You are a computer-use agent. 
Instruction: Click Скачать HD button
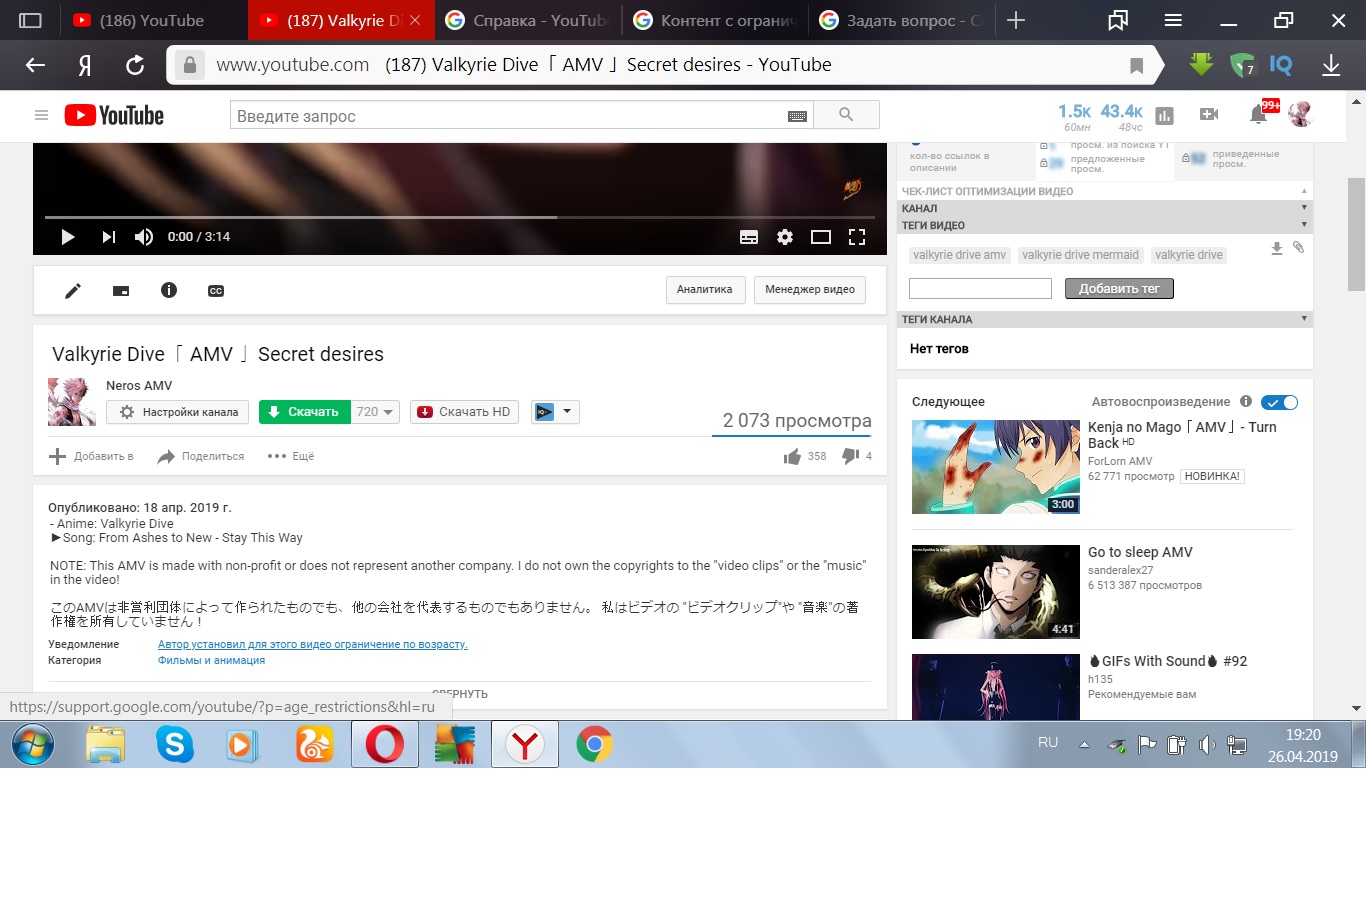coord(464,412)
